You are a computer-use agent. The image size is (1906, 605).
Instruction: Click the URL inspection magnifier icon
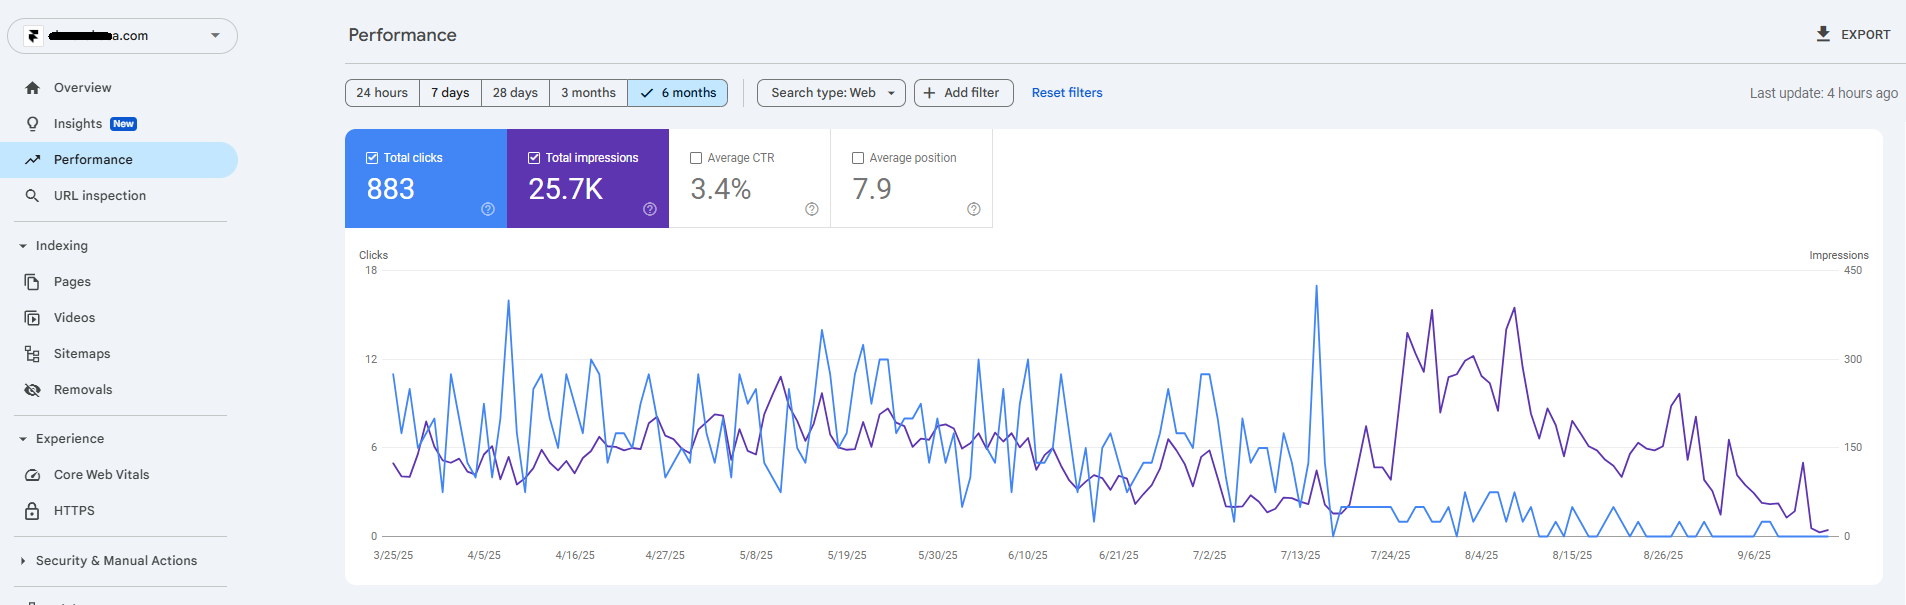point(33,196)
